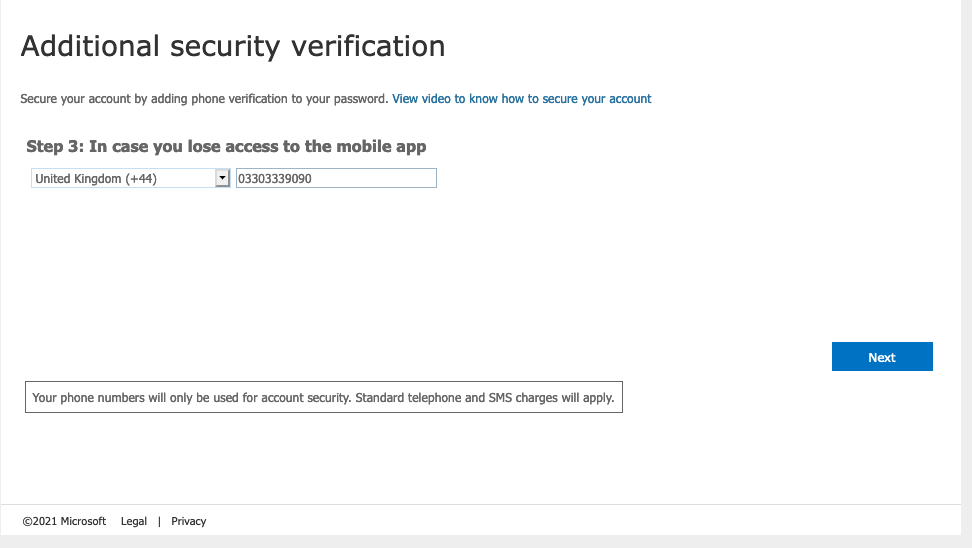Open the Privacy footer link

[x=188, y=521]
